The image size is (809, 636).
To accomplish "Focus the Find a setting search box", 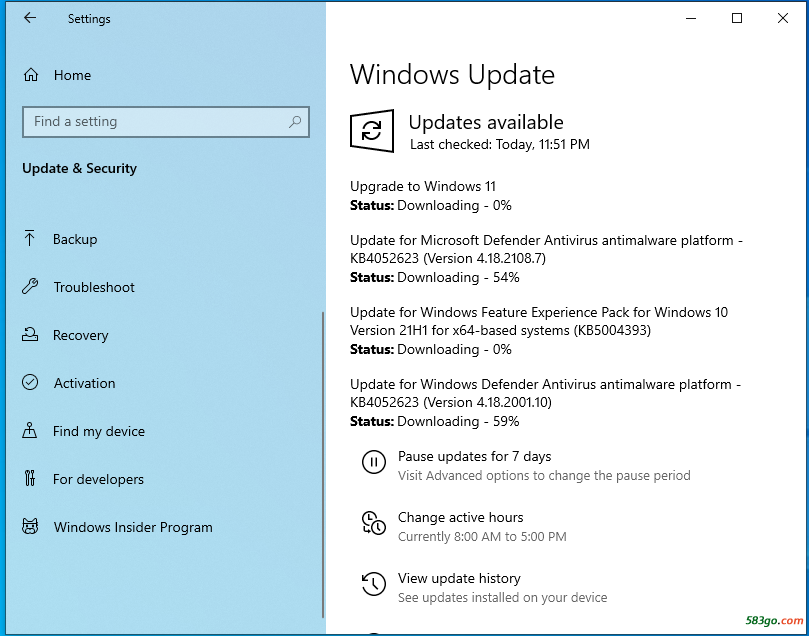I will pos(166,122).
